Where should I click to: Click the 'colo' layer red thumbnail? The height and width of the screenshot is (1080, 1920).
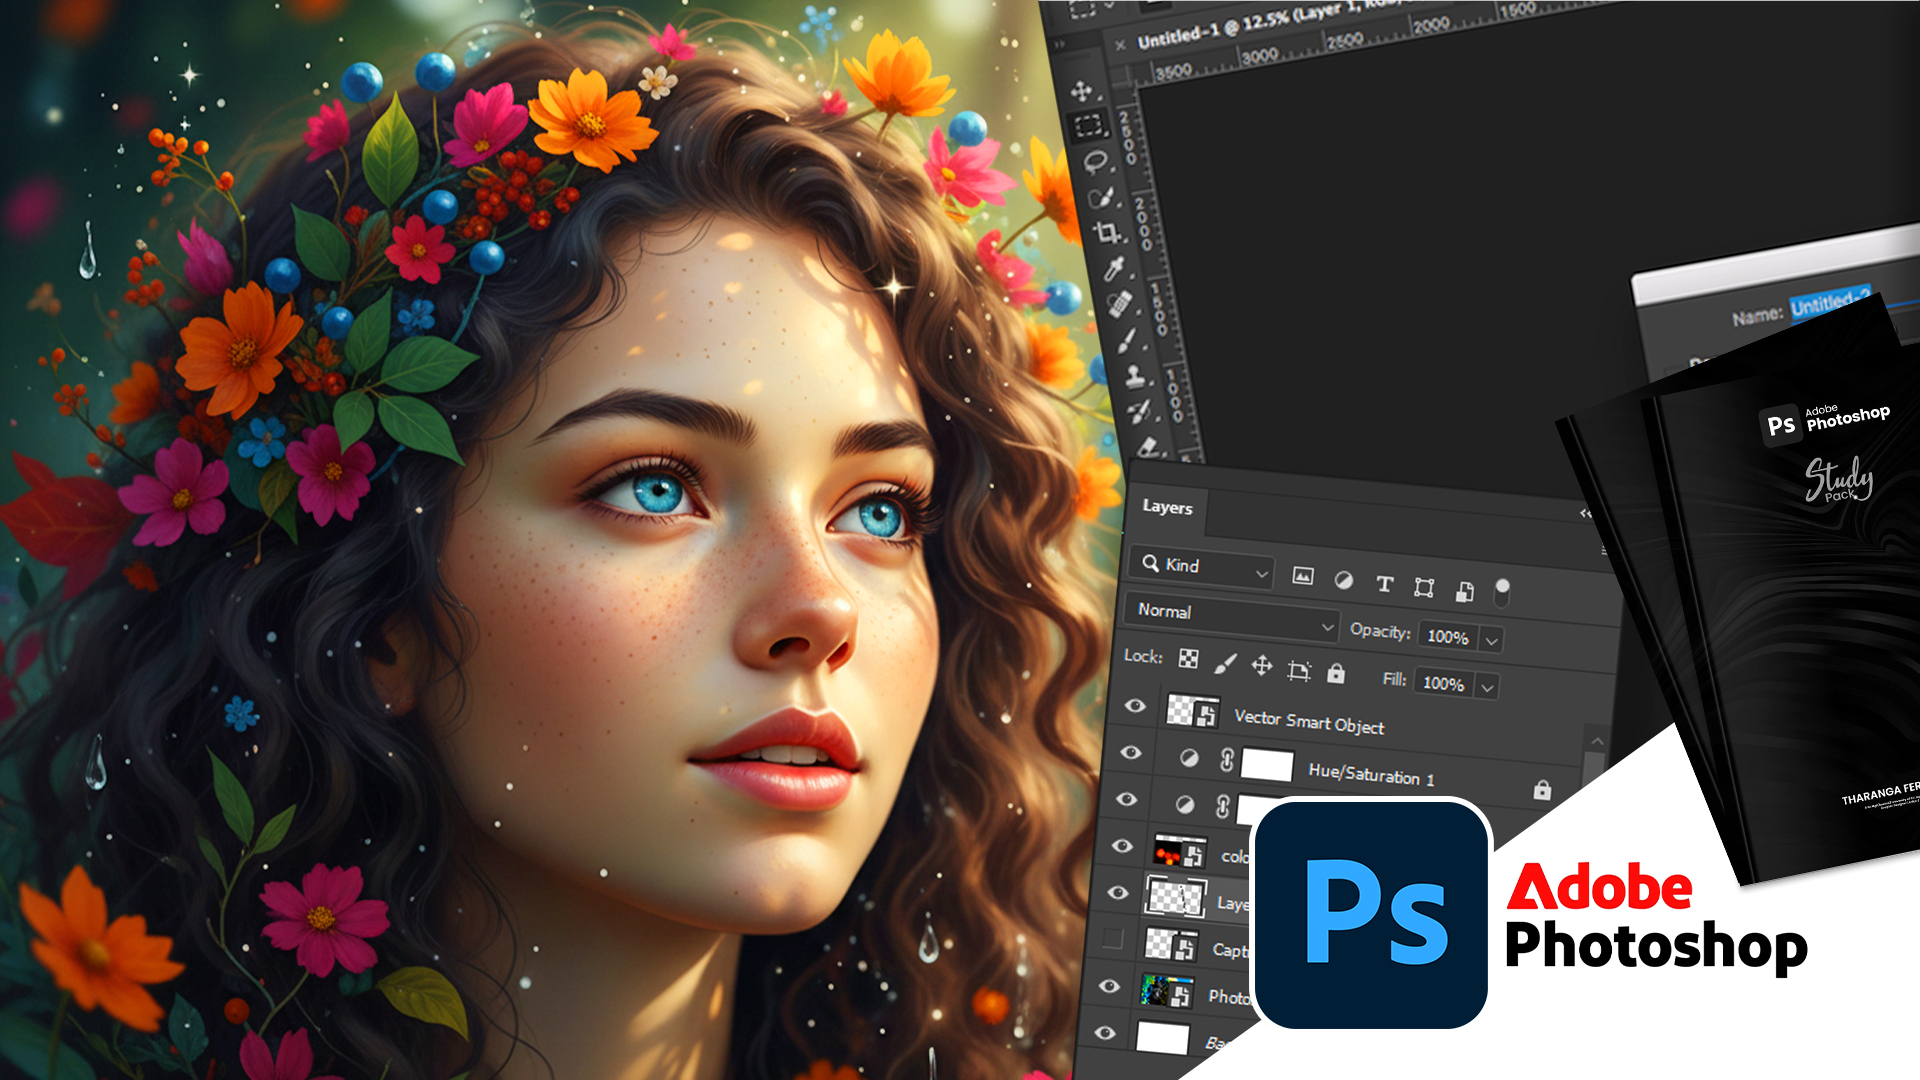[1180, 852]
